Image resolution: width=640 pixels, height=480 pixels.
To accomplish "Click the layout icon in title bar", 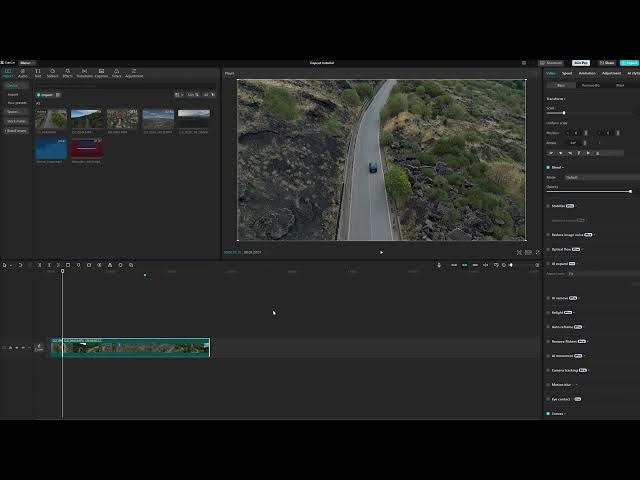I will pos(524,63).
